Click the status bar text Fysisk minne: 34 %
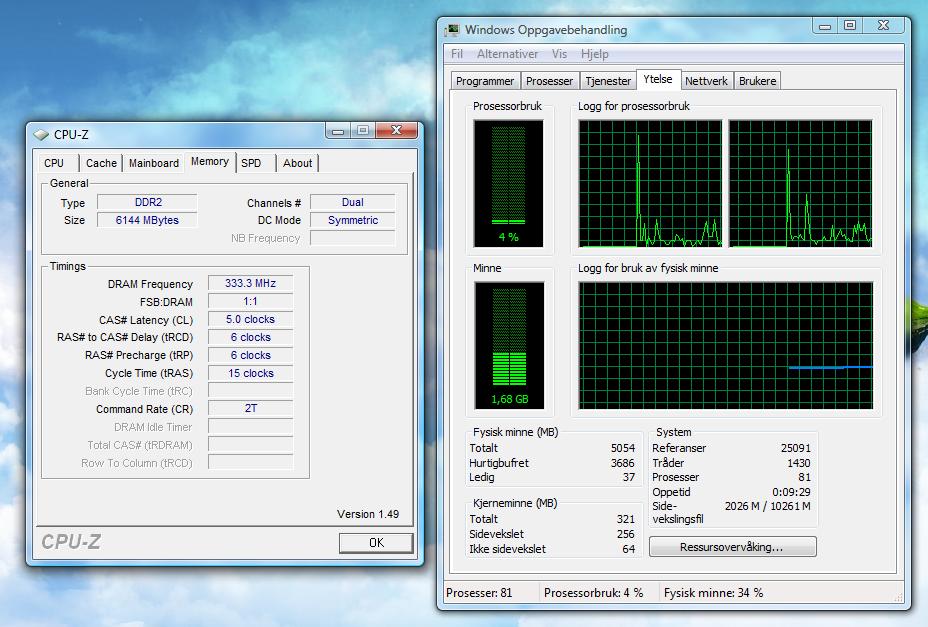 pos(713,593)
